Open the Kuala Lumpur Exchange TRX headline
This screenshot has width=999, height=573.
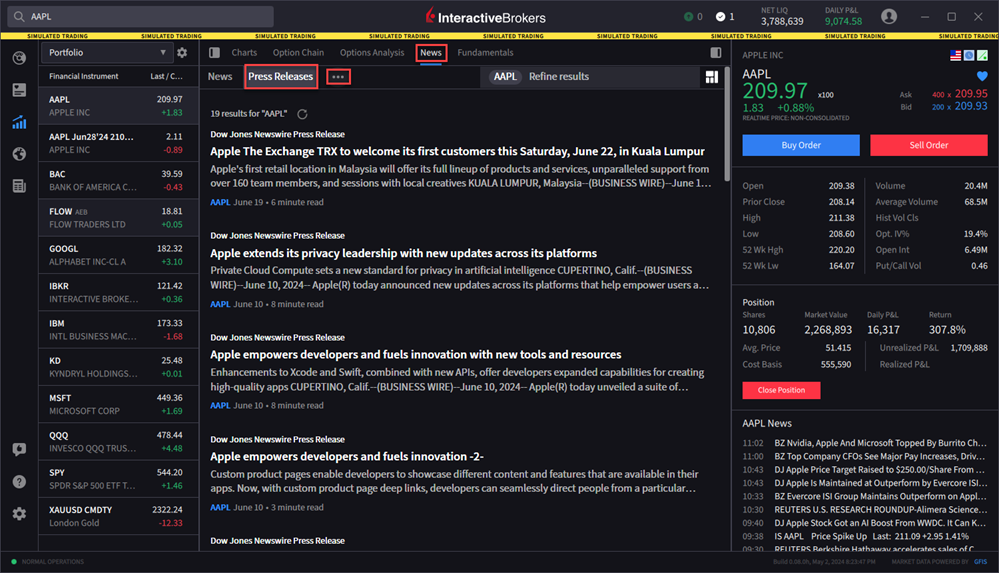tap(457, 152)
